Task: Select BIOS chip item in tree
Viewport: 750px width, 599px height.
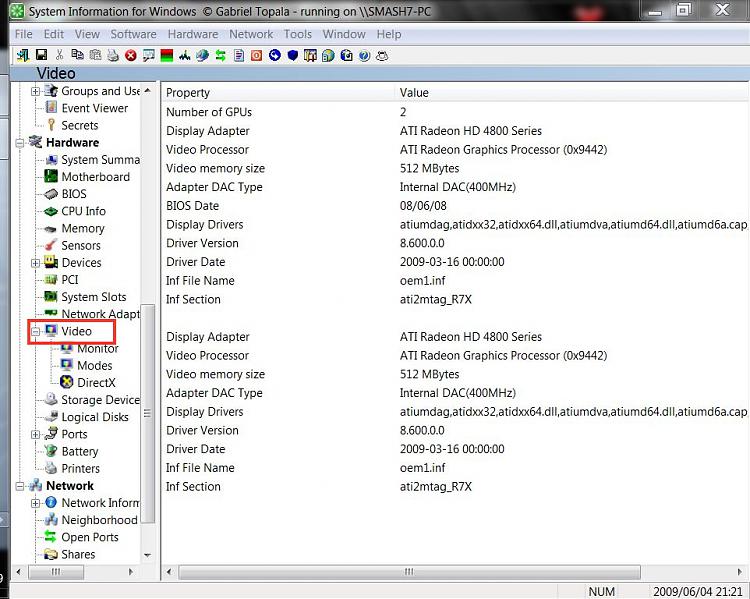Action: click(74, 194)
